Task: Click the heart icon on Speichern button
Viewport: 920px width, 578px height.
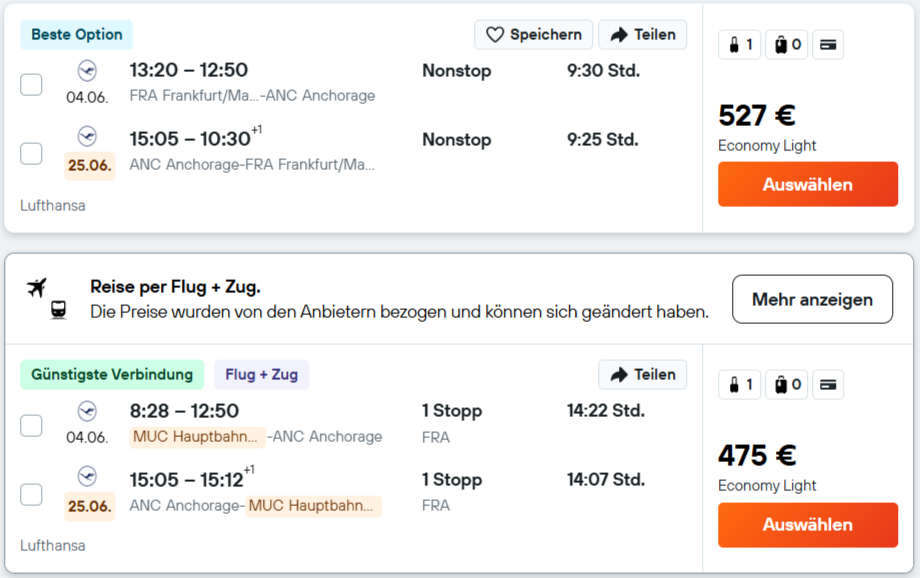Action: (495, 35)
